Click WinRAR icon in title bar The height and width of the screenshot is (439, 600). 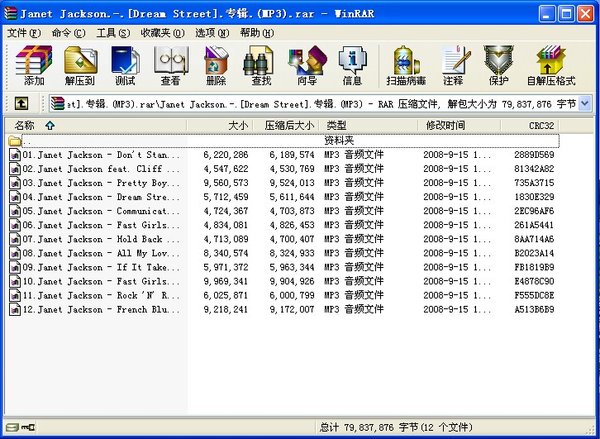click(x=10, y=14)
